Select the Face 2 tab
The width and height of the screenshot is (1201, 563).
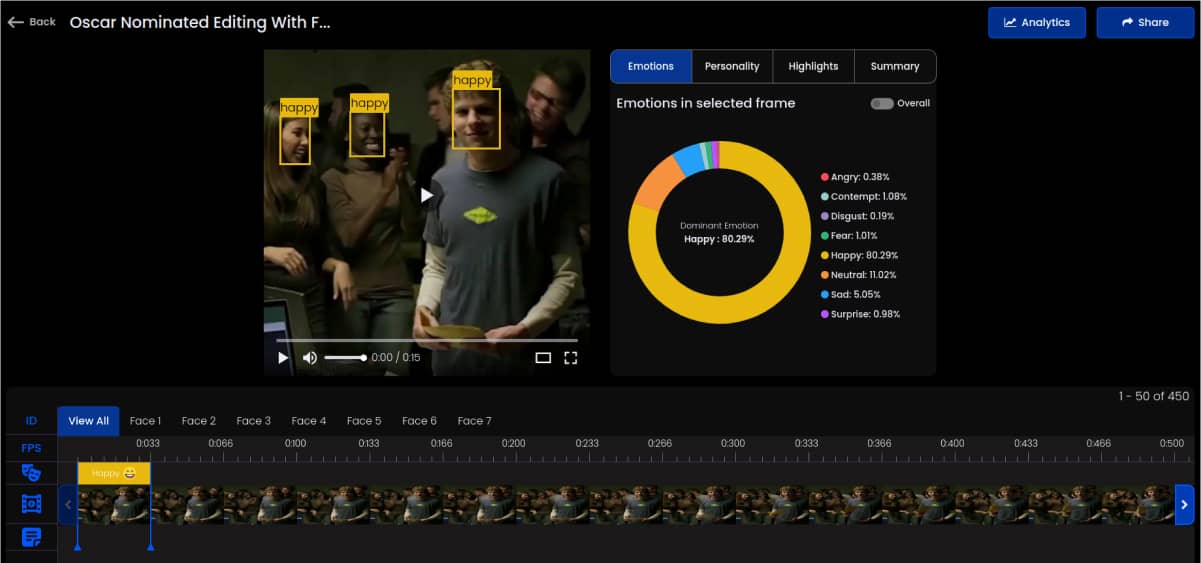tap(199, 421)
